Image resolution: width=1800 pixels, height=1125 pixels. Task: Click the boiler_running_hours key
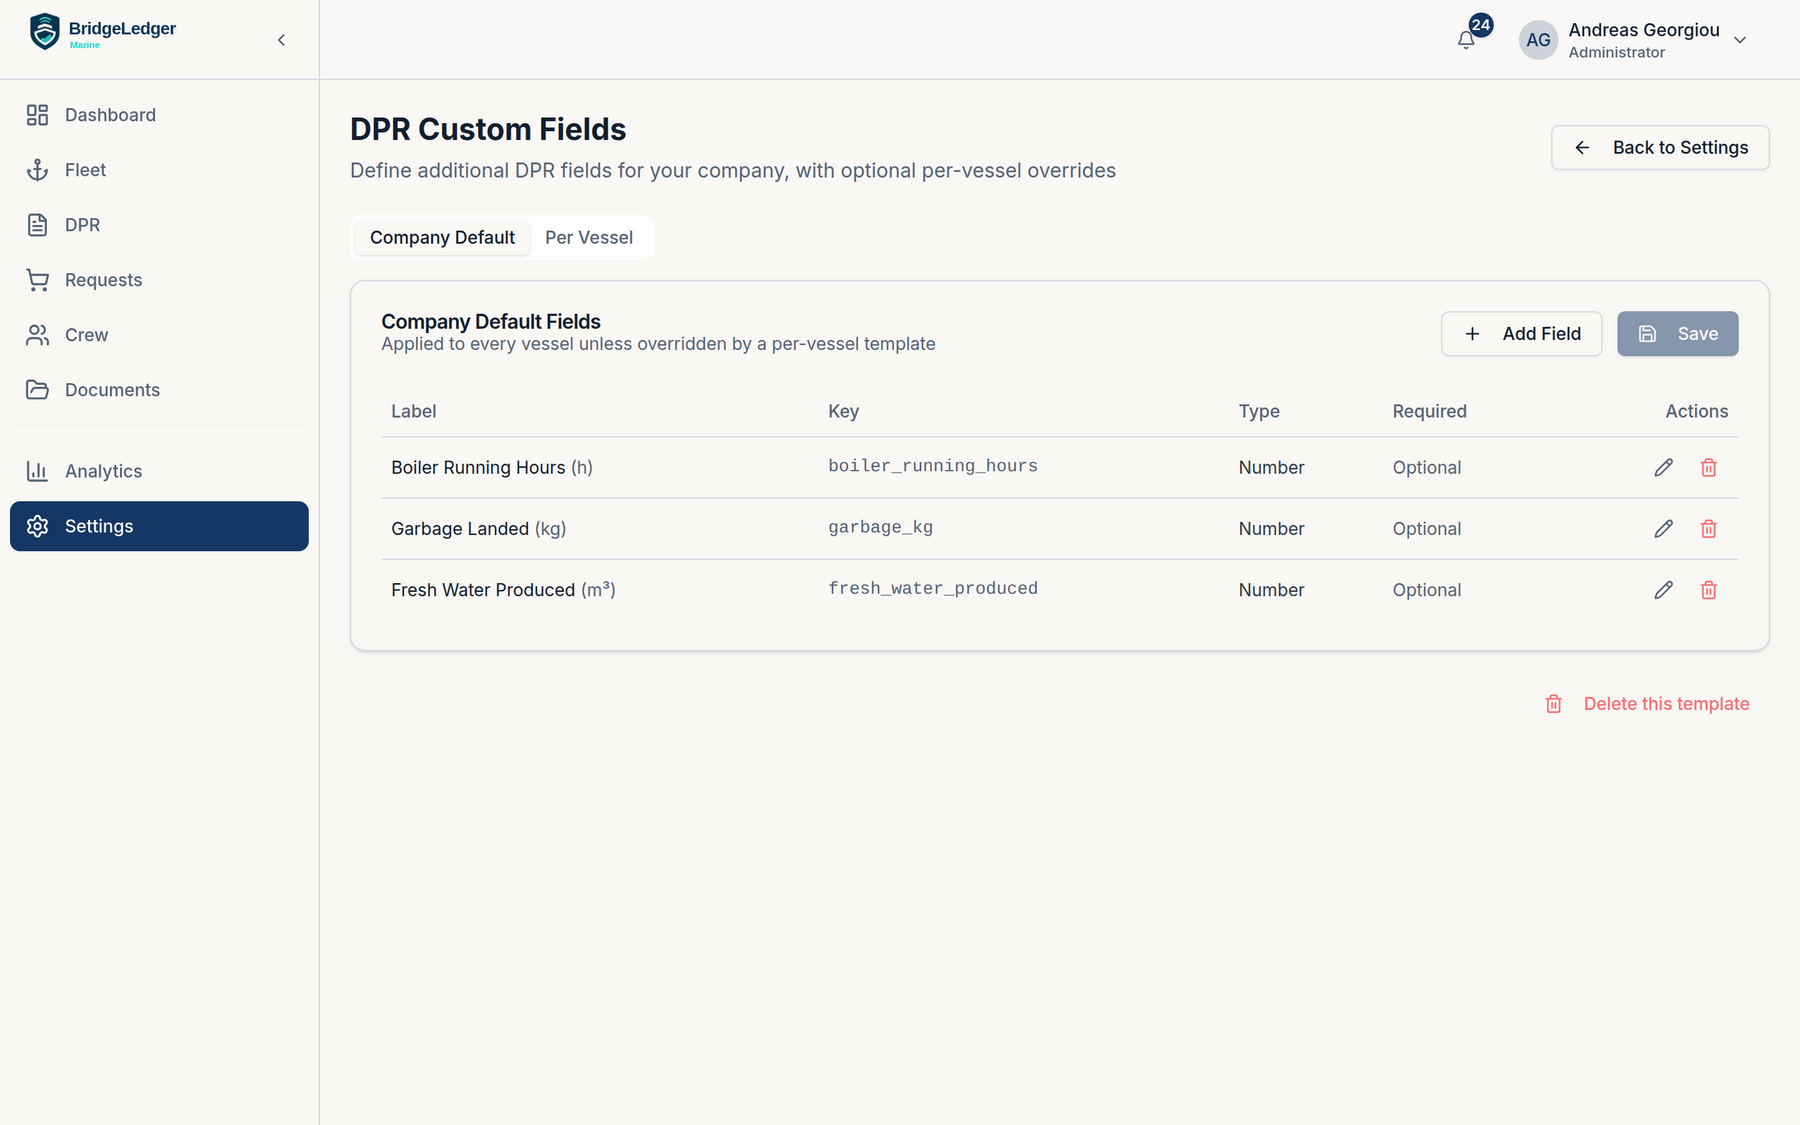tap(933, 466)
